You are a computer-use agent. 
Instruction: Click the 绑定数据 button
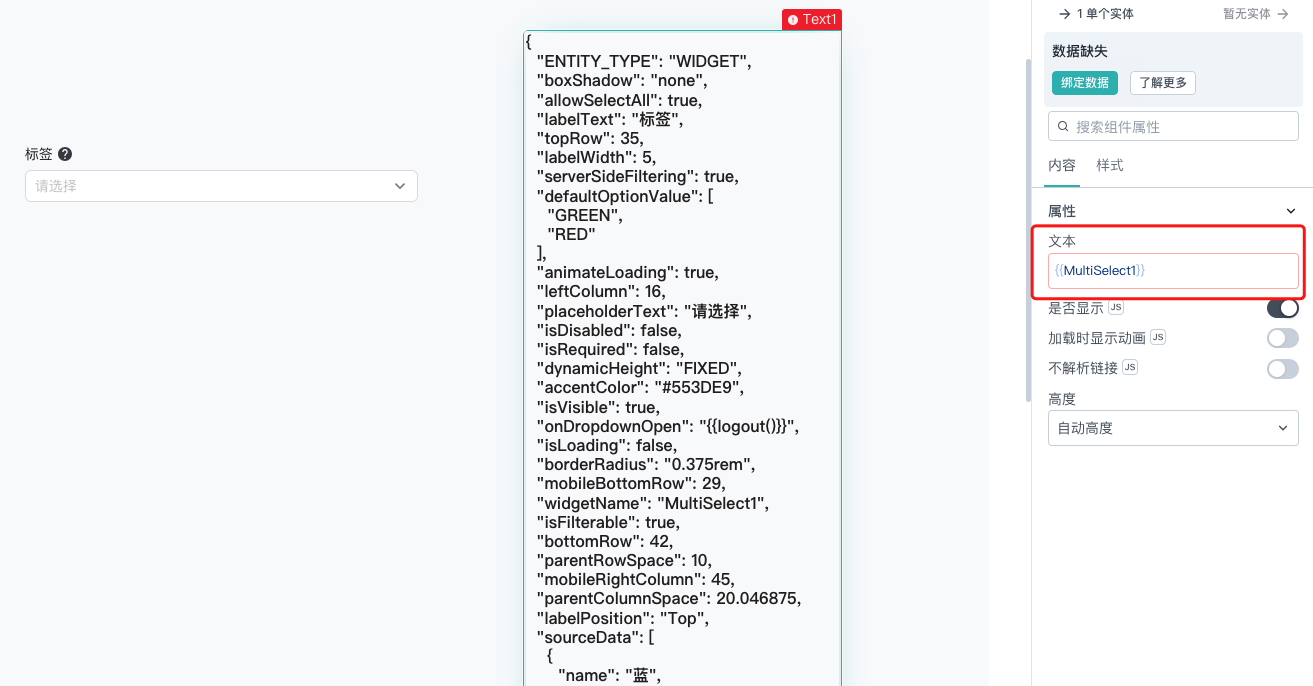click(x=1085, y=83)
